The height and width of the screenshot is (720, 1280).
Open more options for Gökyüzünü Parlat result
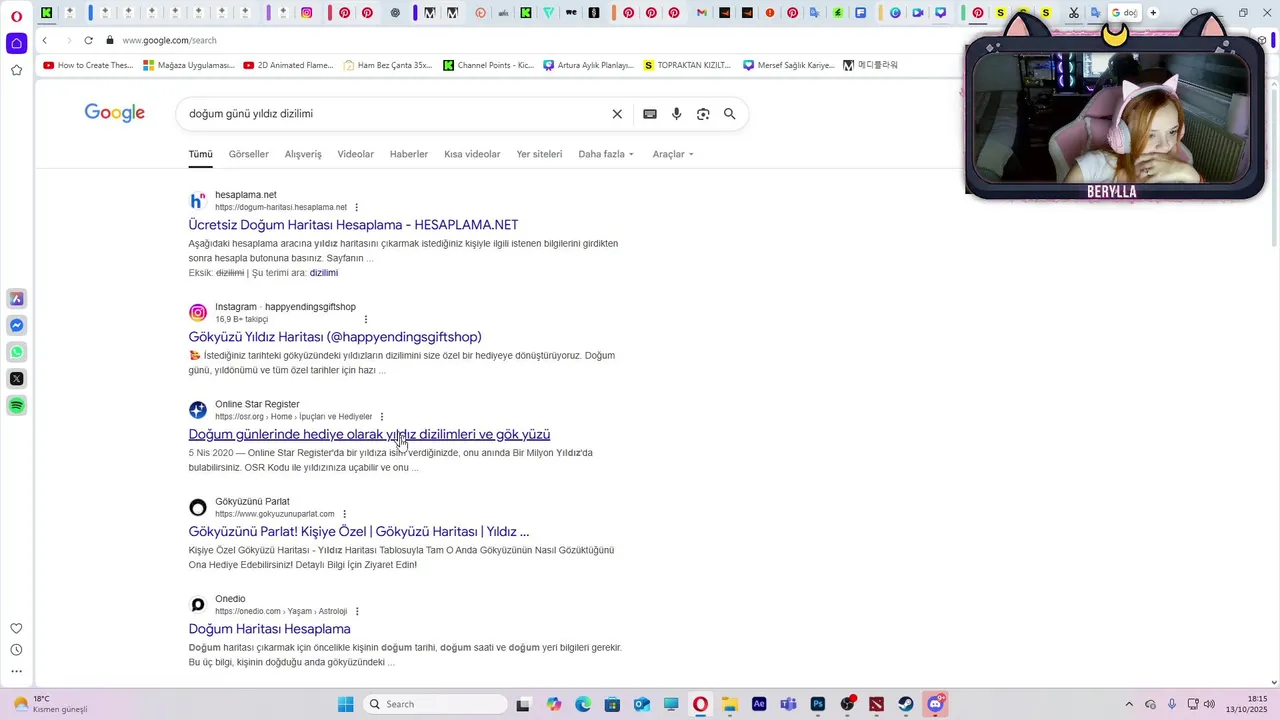point(344,514)
